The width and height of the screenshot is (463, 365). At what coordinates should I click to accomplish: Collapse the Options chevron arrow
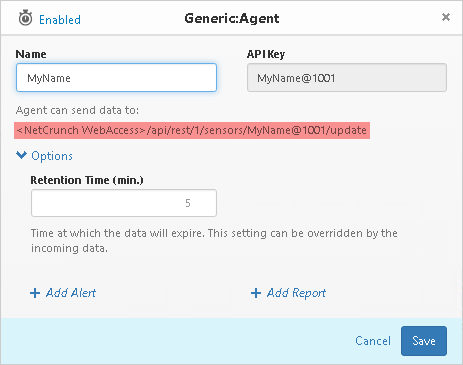click(x=22, y=155)
